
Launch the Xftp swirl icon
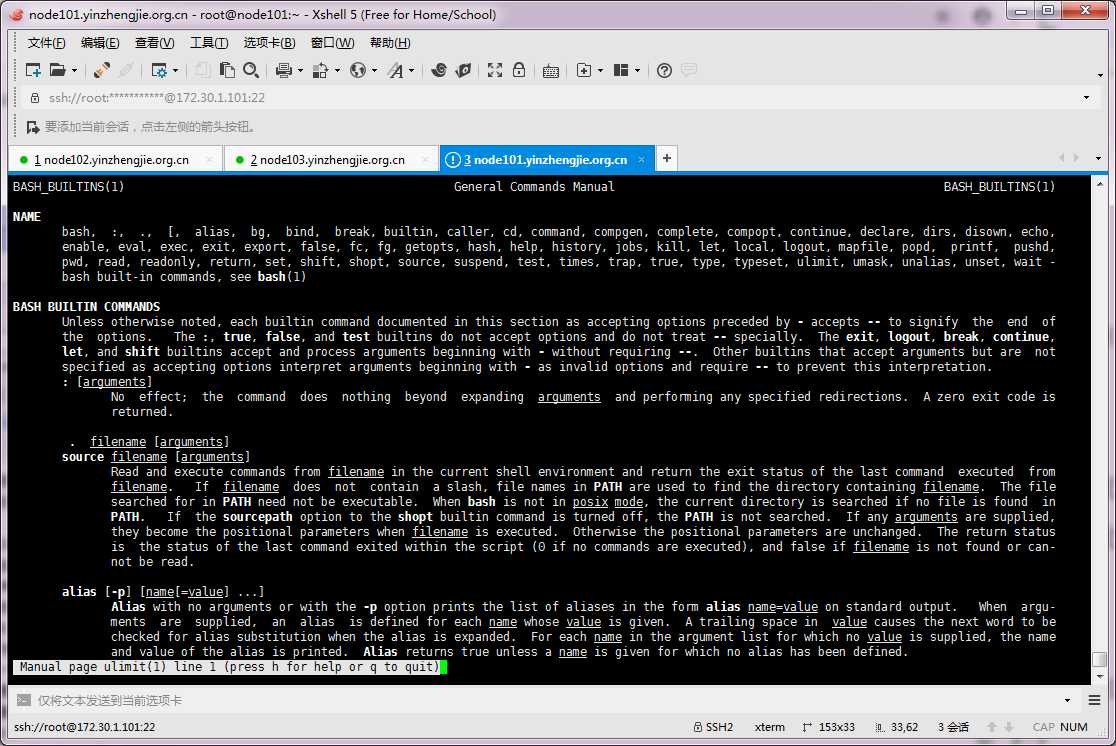coord(439,70)
